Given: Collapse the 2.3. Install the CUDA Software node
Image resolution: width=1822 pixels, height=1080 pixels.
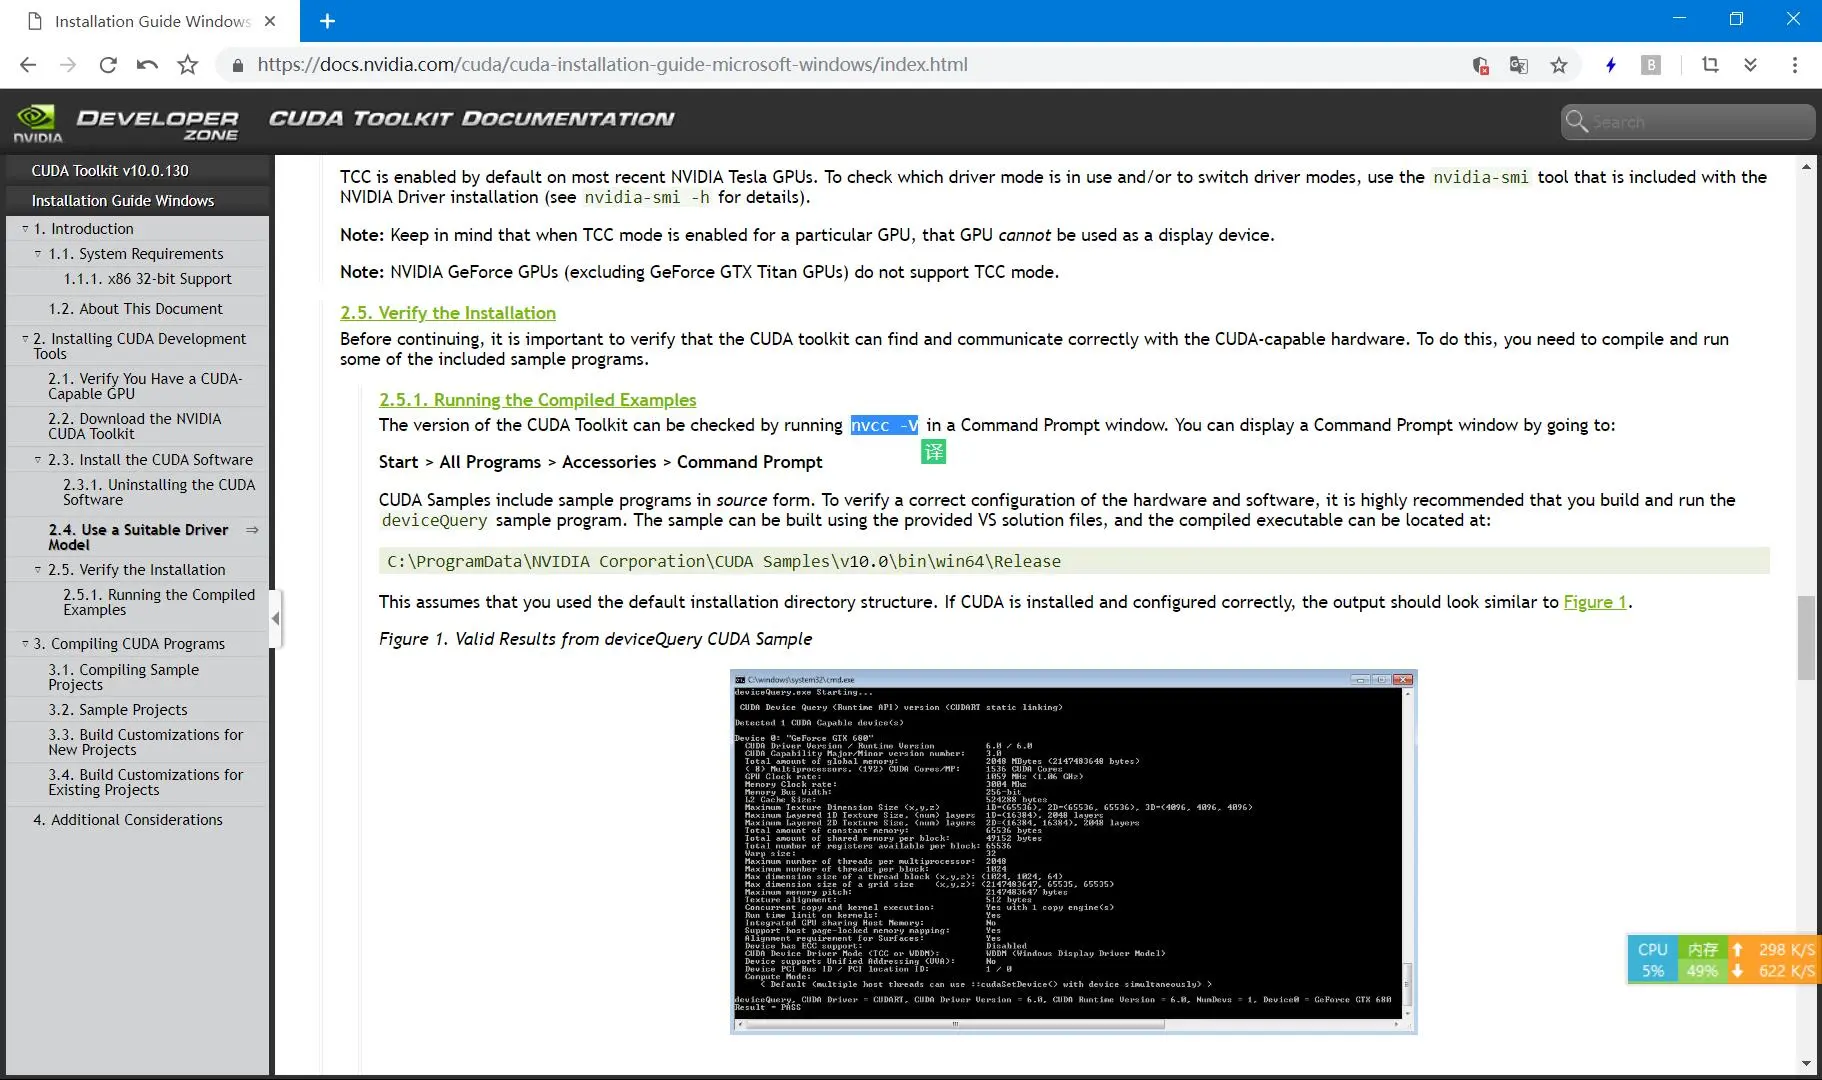Looking at the screenshot, I should pyautogui.click(x=38, y=460).
